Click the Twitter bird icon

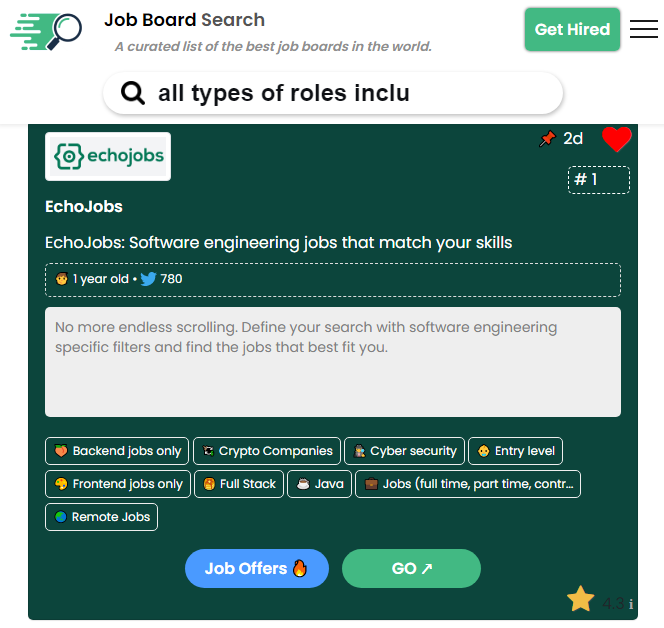pos(148,279)
